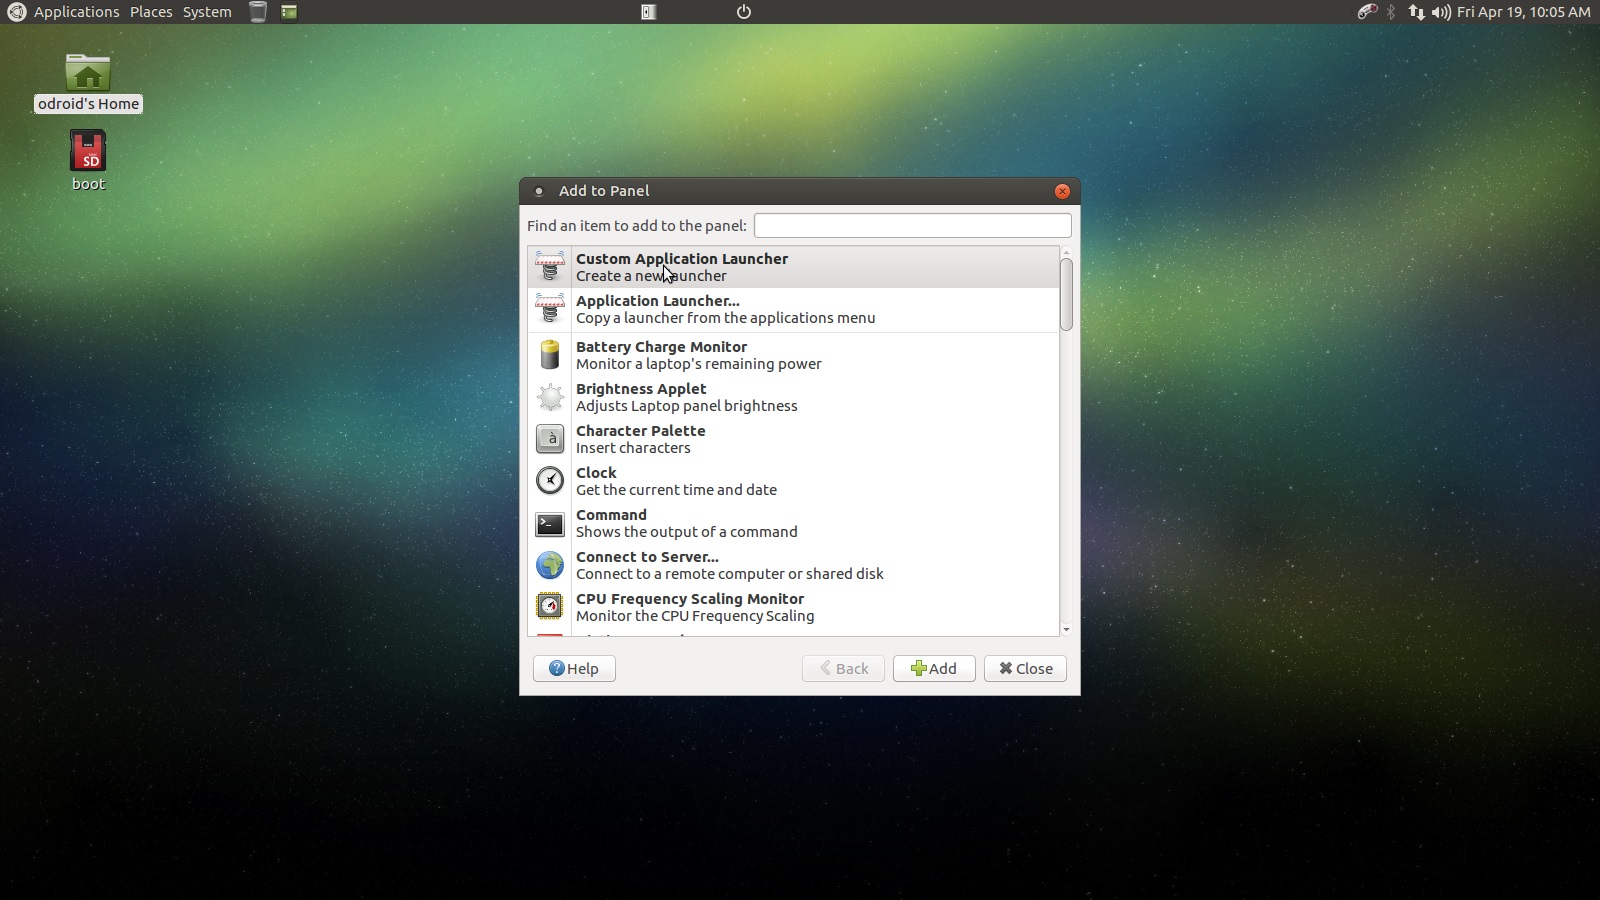Click the scrollbar down arrow

1066,630
